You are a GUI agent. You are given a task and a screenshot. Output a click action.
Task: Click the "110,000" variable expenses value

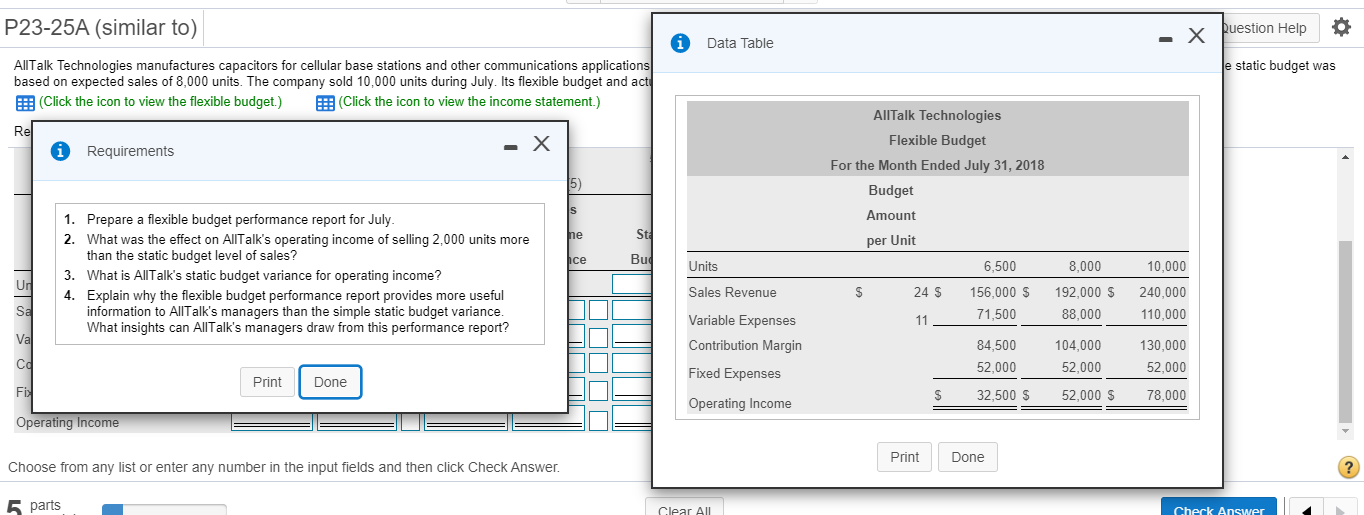1163,315
